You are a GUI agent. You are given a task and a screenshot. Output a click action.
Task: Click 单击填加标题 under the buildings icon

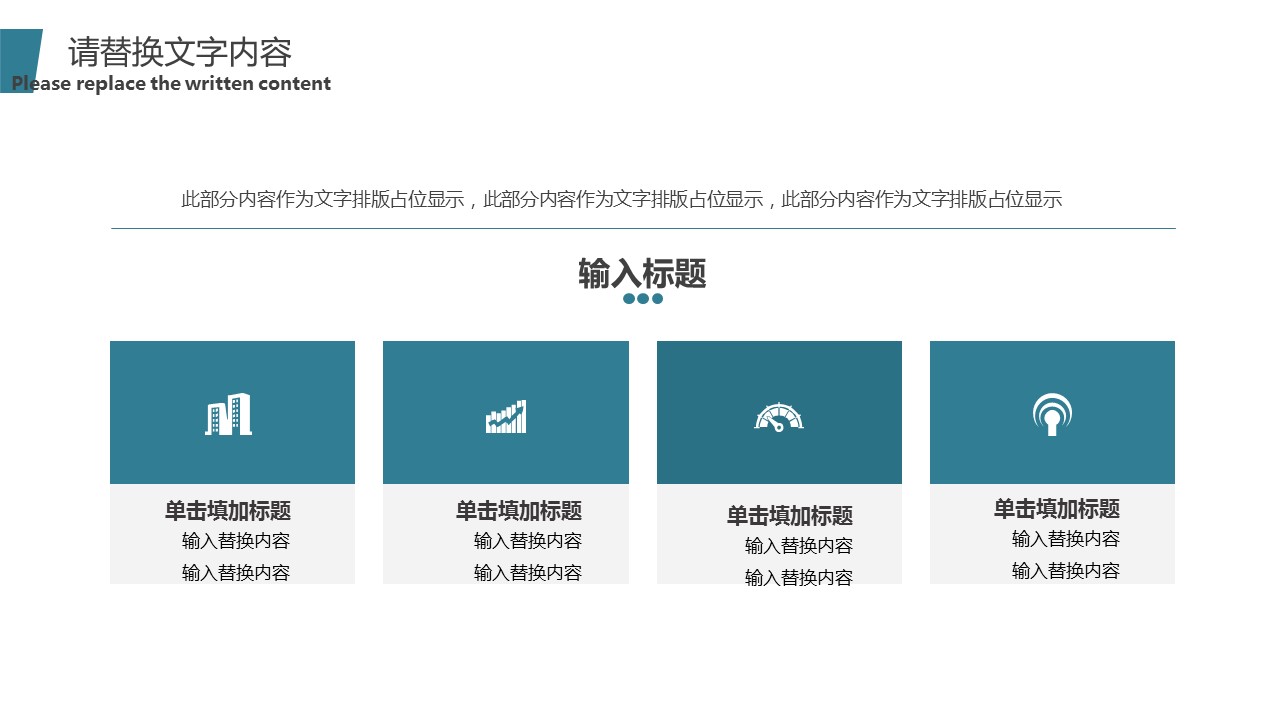click(228, 511)
